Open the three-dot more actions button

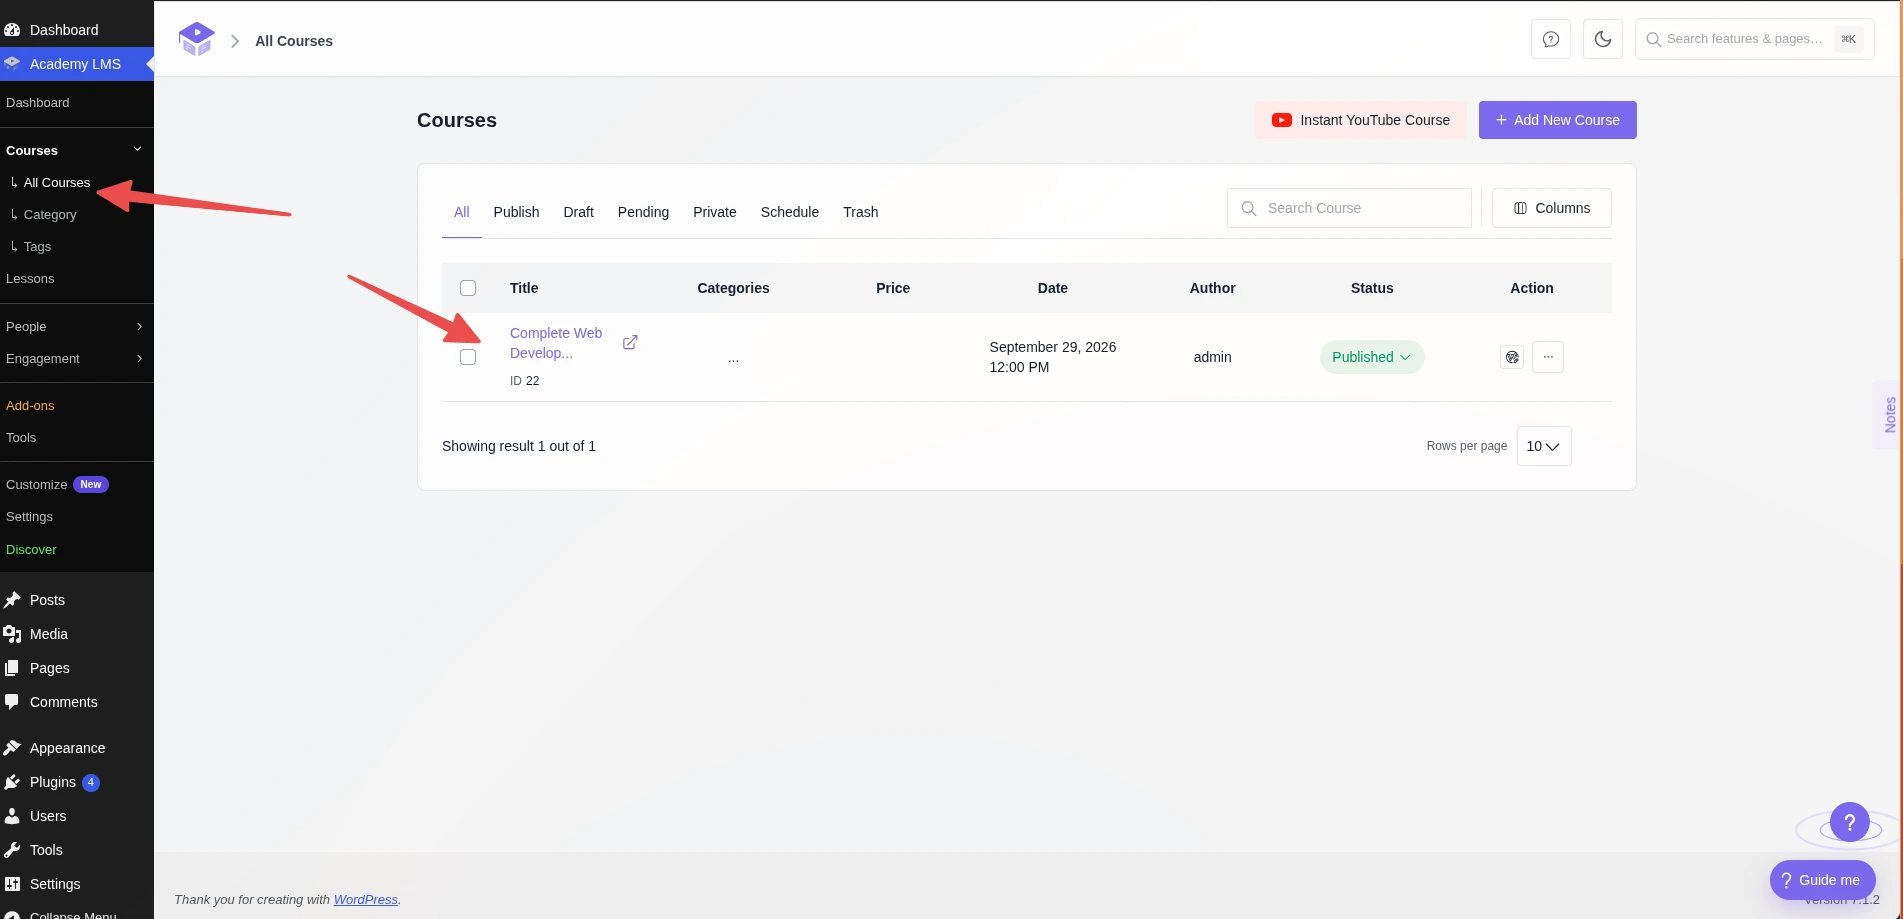[x=1548, y=357]
